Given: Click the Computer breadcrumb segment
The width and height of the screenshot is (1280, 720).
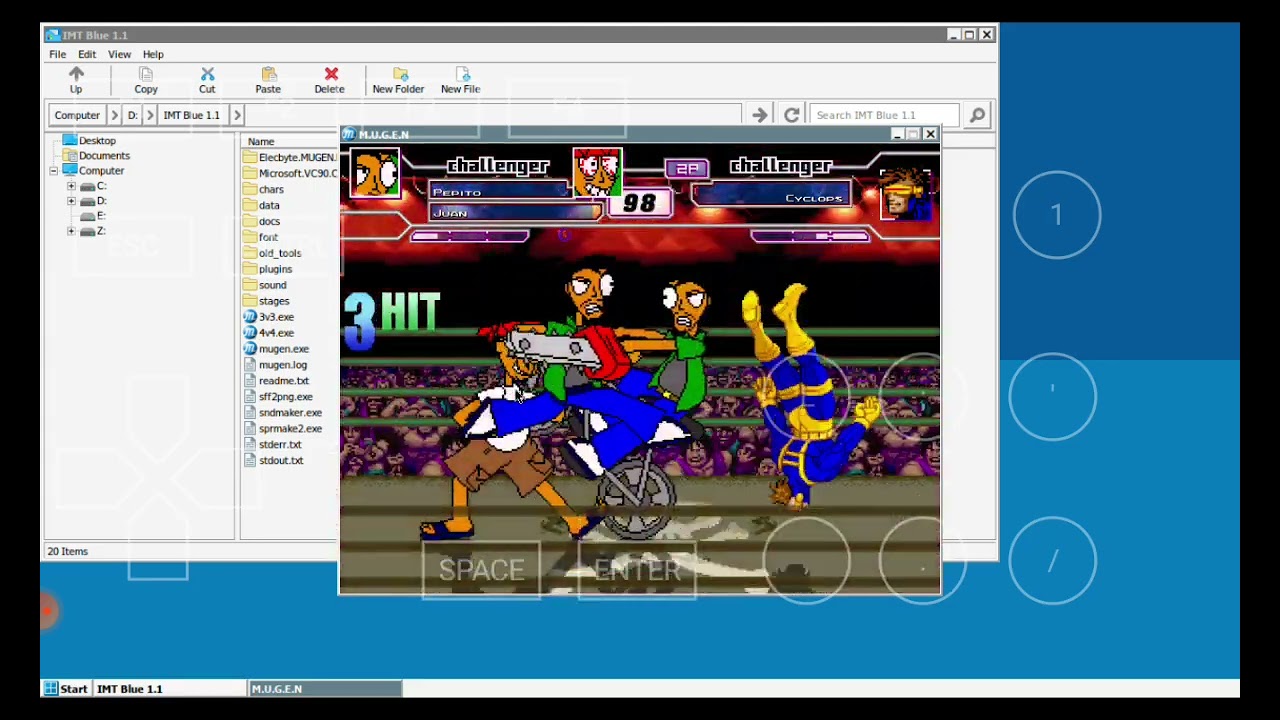Looking at the screenshot, I should click(x=77, y=115).
